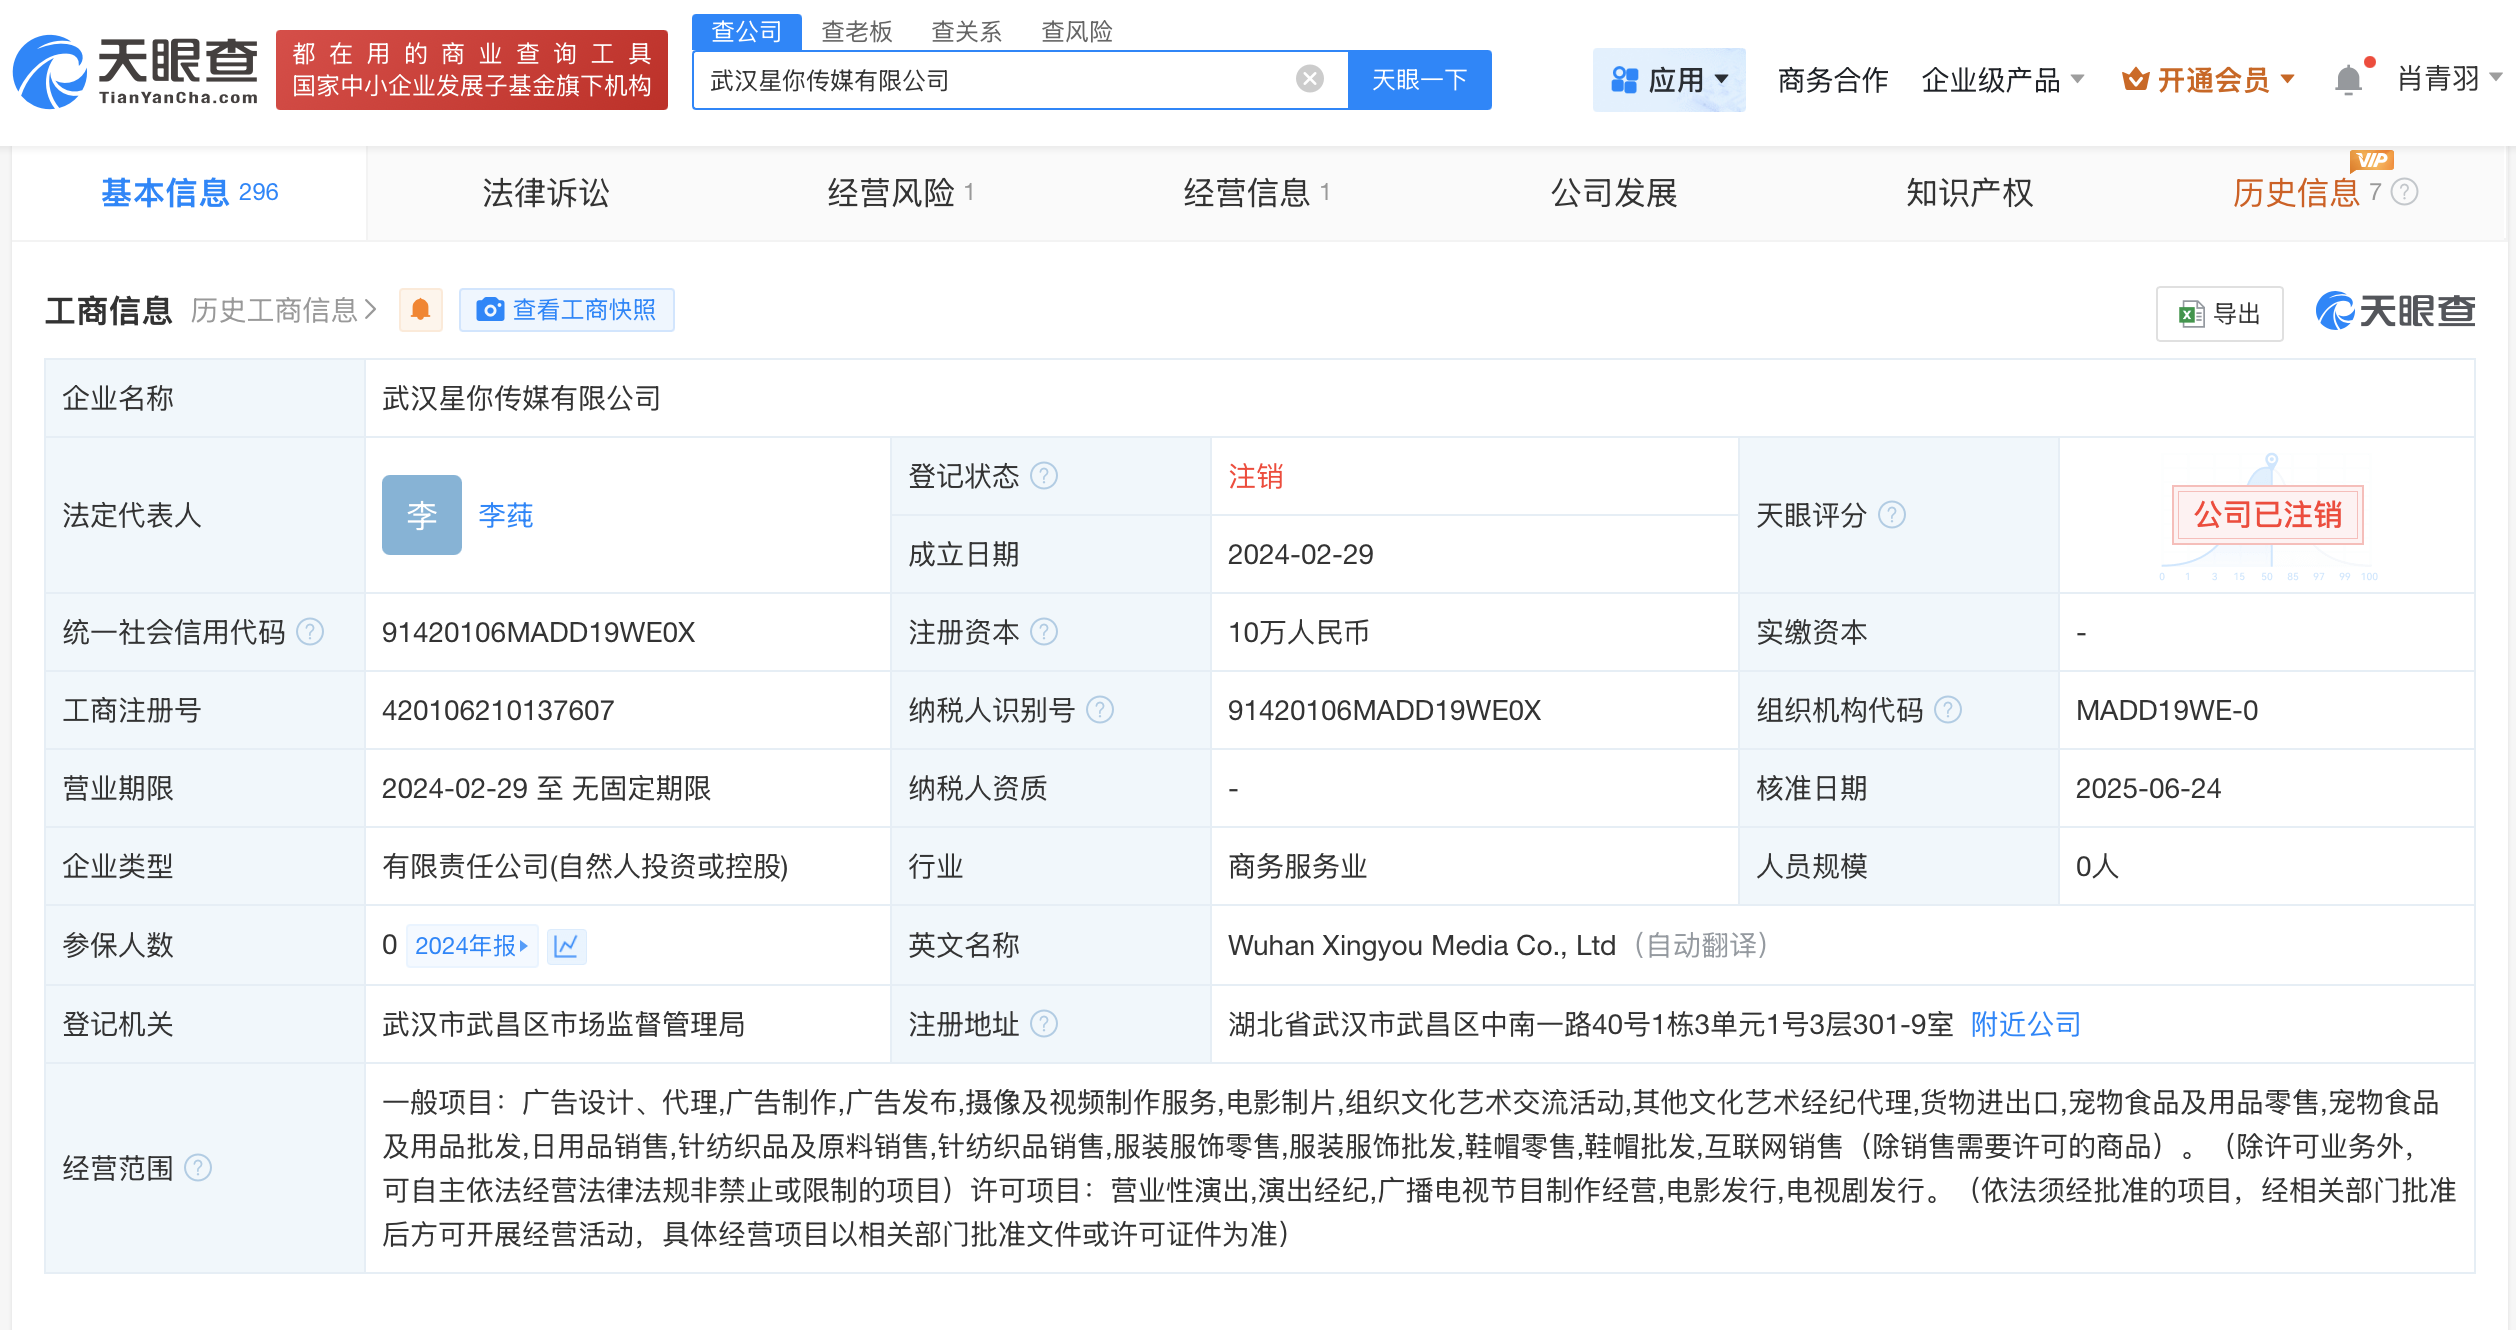Expand the 企业级产品 dropdown

[2002, 79]
